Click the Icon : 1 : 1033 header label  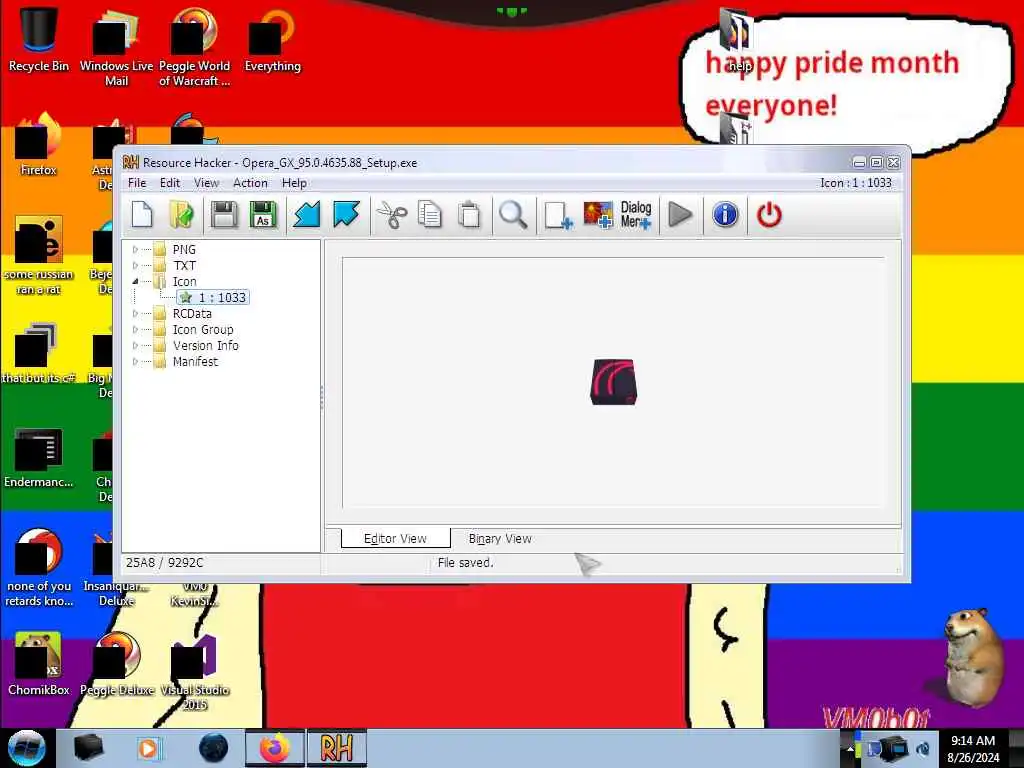pyautogui.click(x=856, y=183)
